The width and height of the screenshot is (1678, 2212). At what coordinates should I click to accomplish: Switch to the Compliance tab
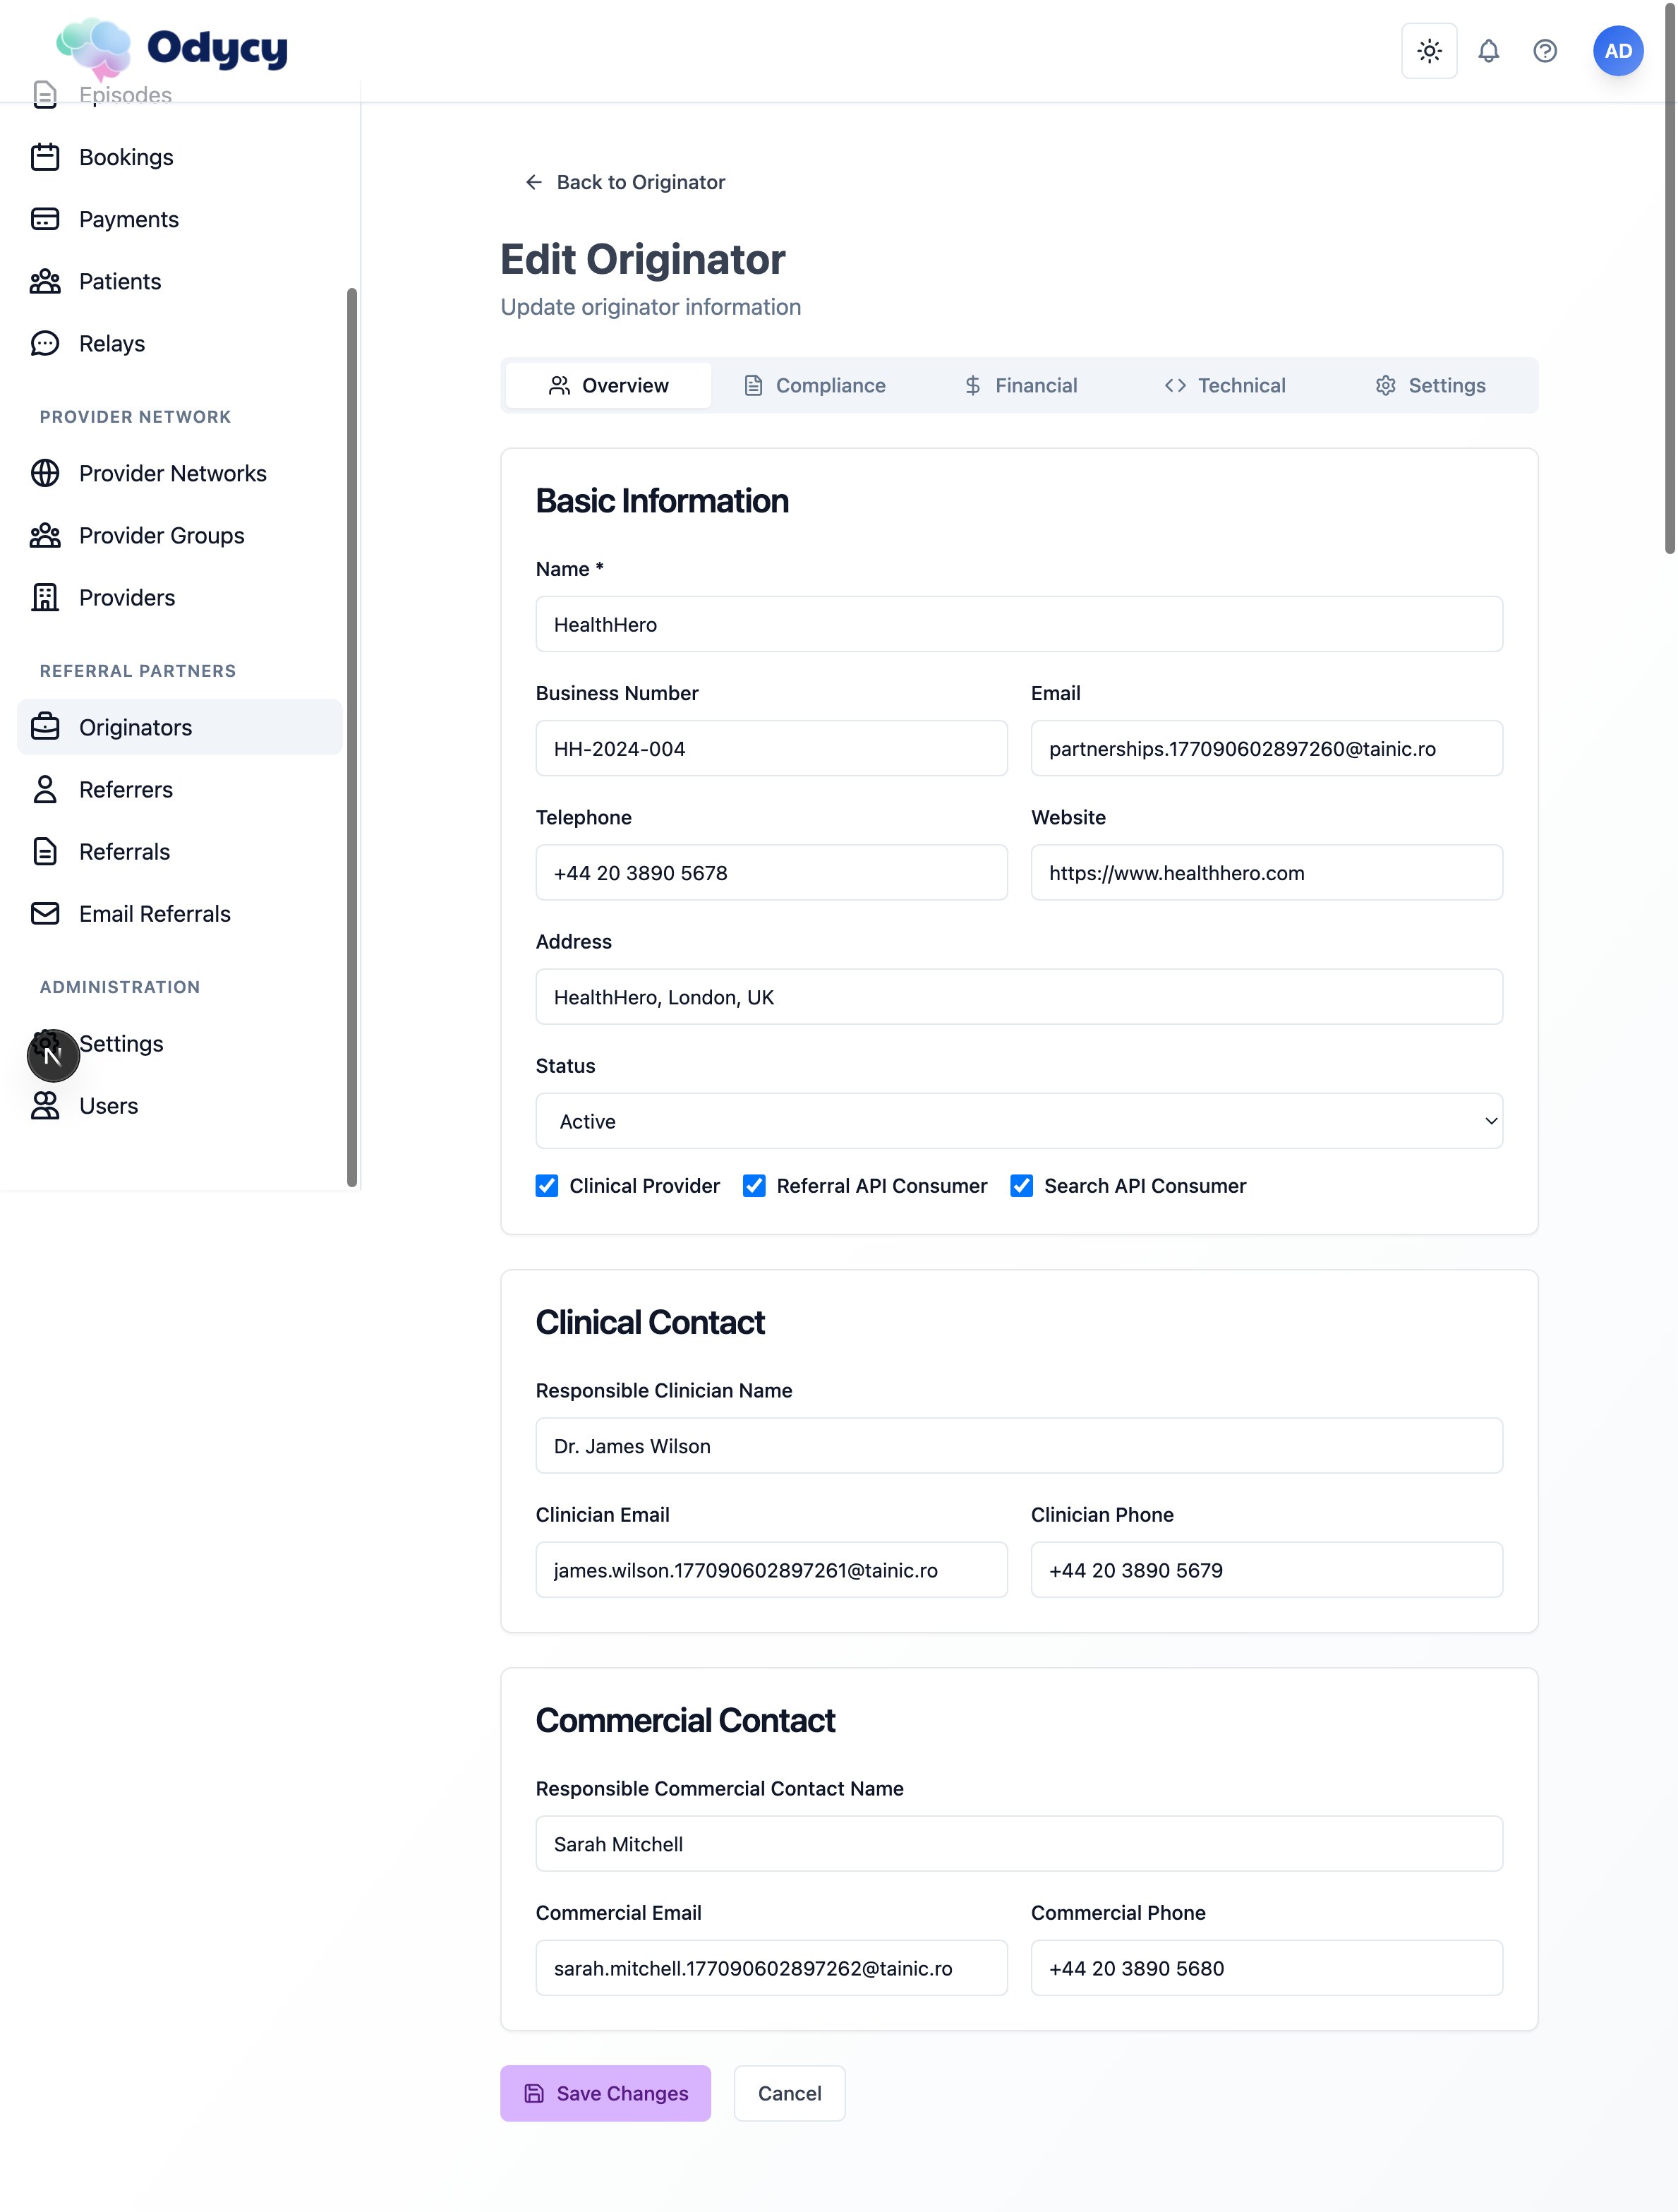click(x=815, y=386)
